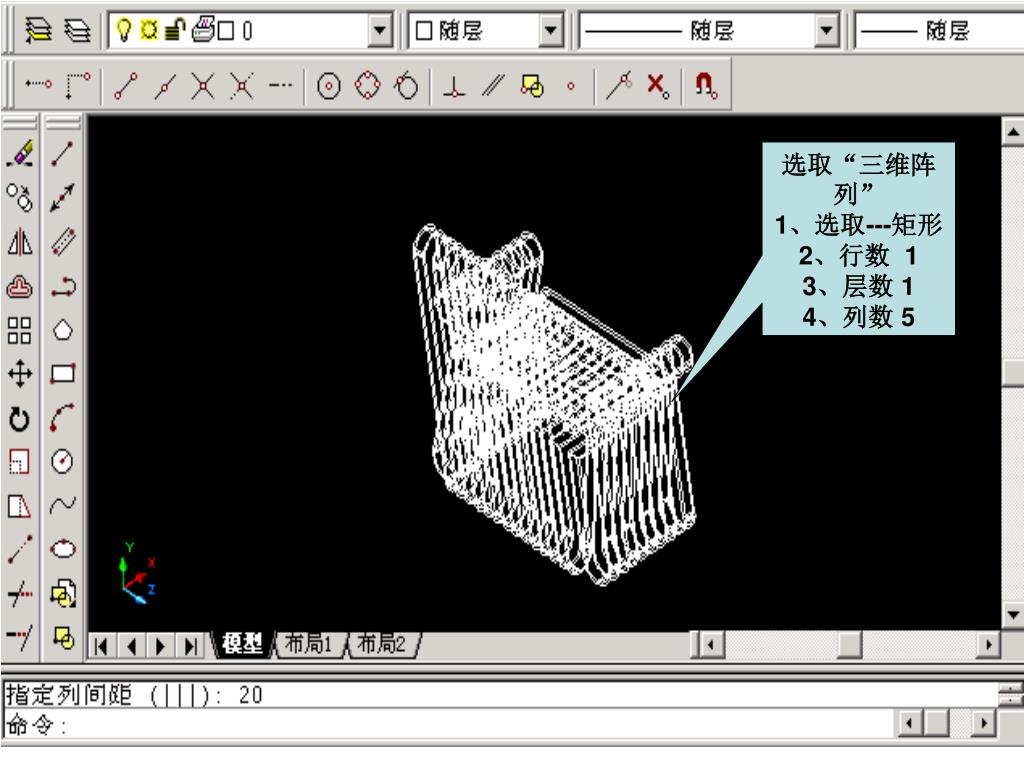Select Nearest object snap
The width and height of the screenshot is (1024, 768).
click(619, 85)
